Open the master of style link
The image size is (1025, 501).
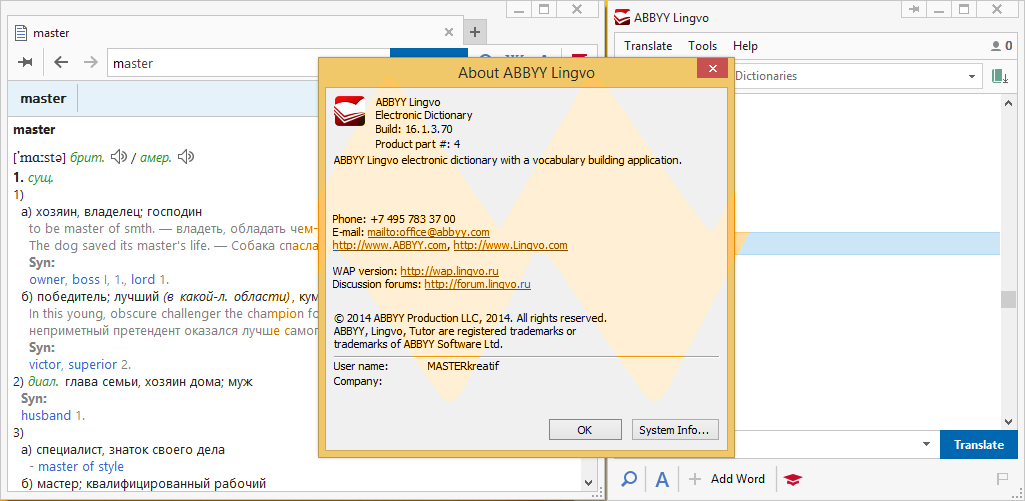tap(81, 466)
